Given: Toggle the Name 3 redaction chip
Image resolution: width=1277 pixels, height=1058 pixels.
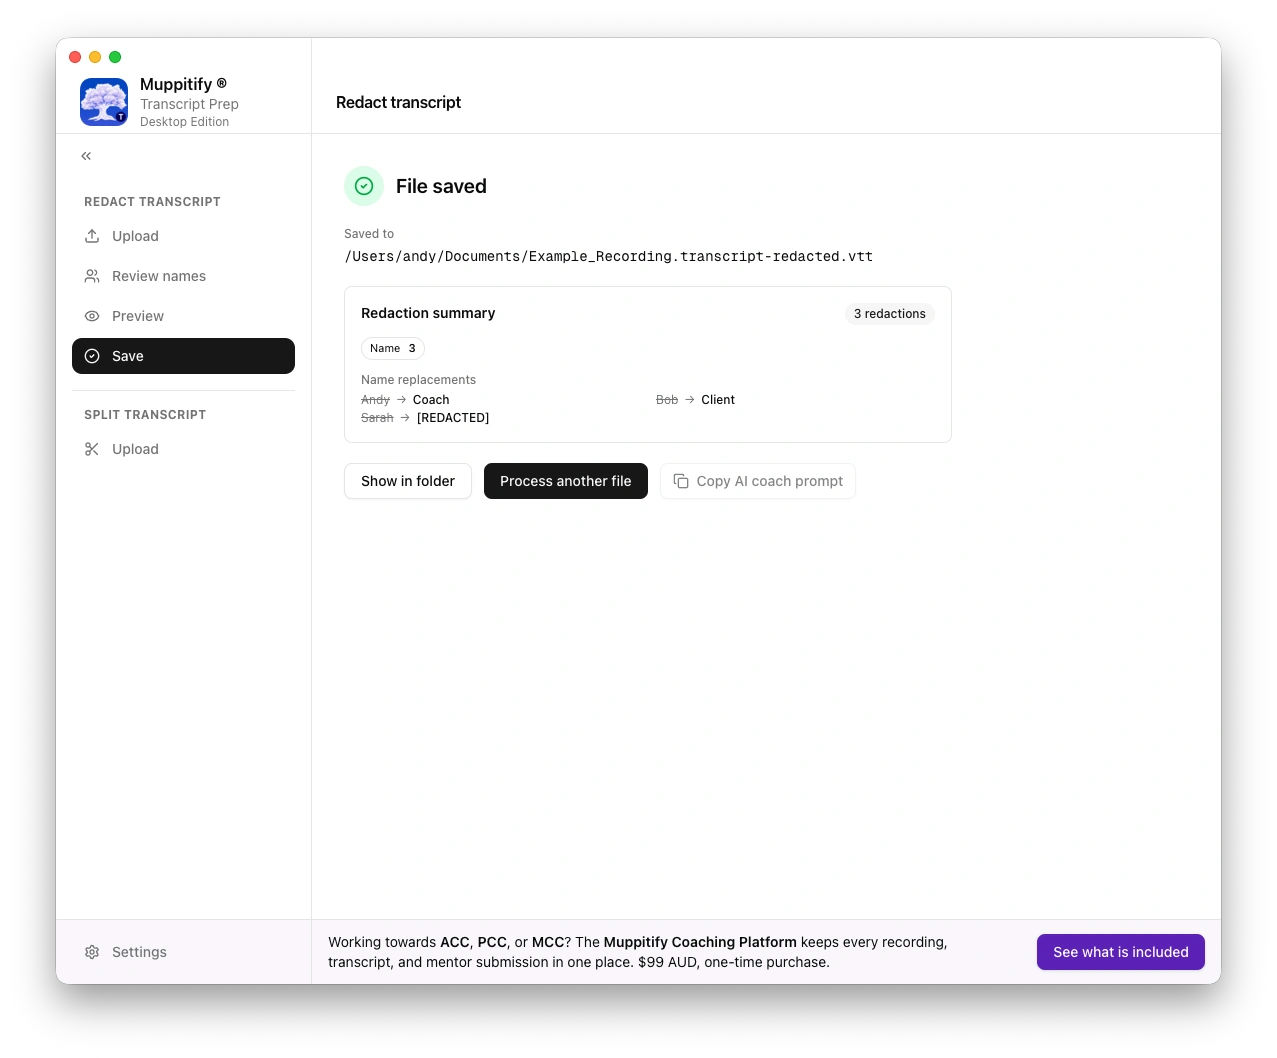Looking at the screenshot, I should coord(392,348).
